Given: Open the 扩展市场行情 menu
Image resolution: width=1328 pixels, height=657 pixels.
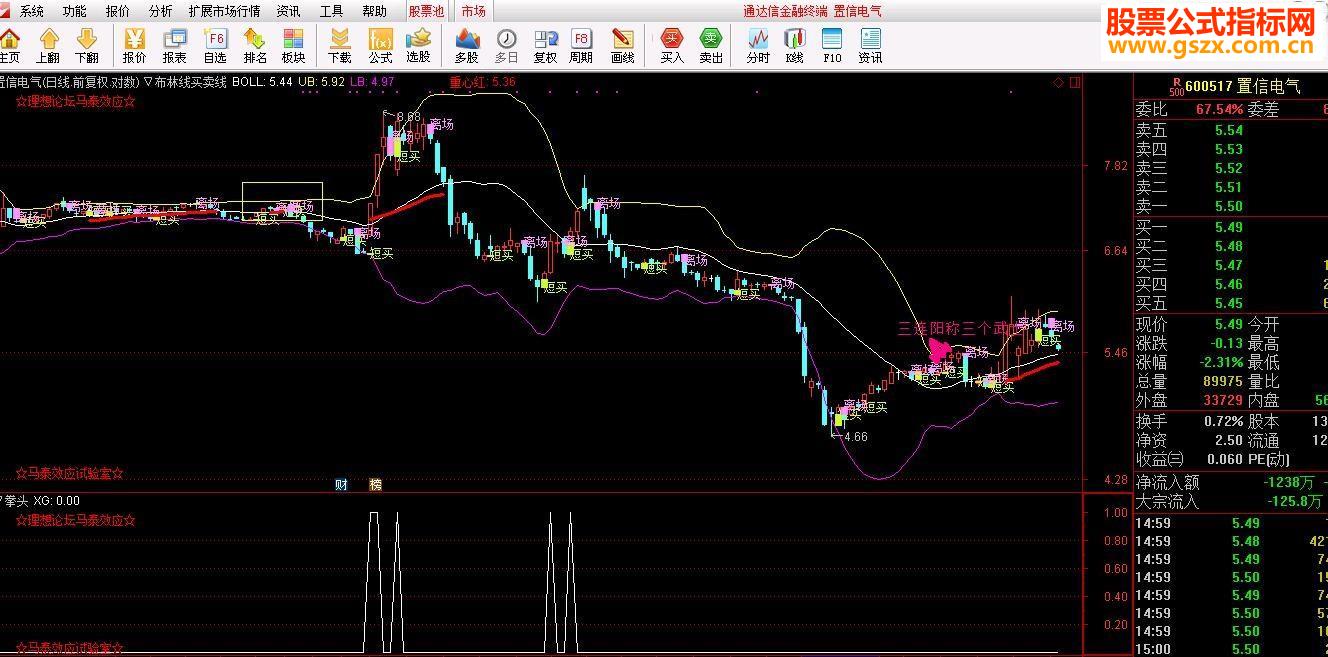Looking at the screenshot, I should (224, 11).
